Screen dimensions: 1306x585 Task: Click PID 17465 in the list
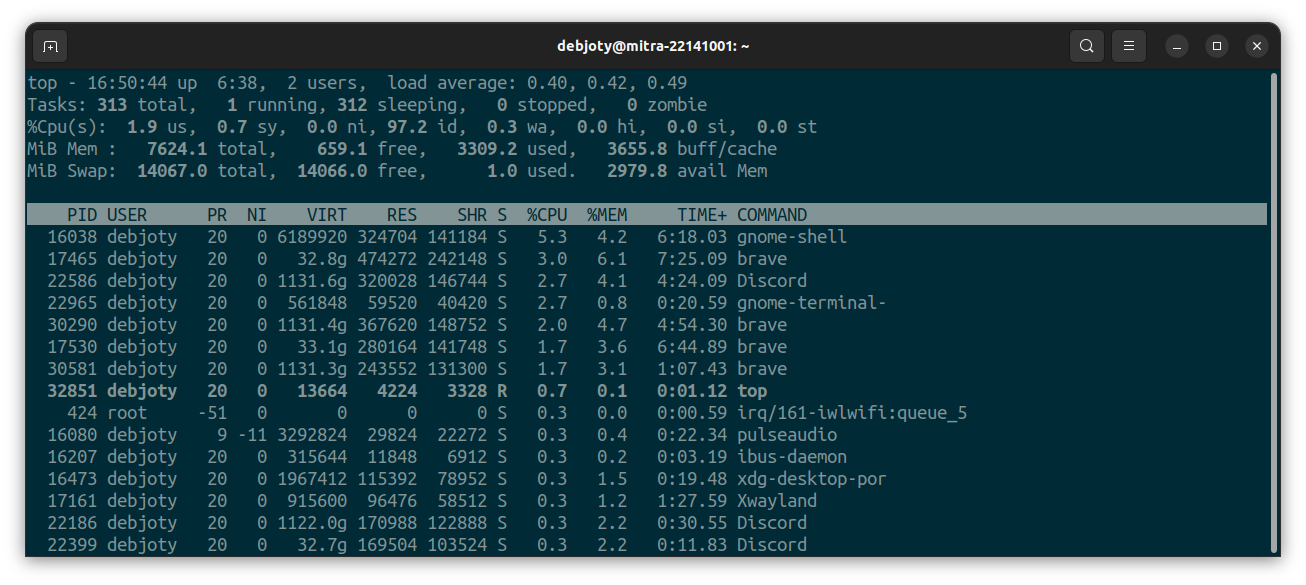coord(72,259)
